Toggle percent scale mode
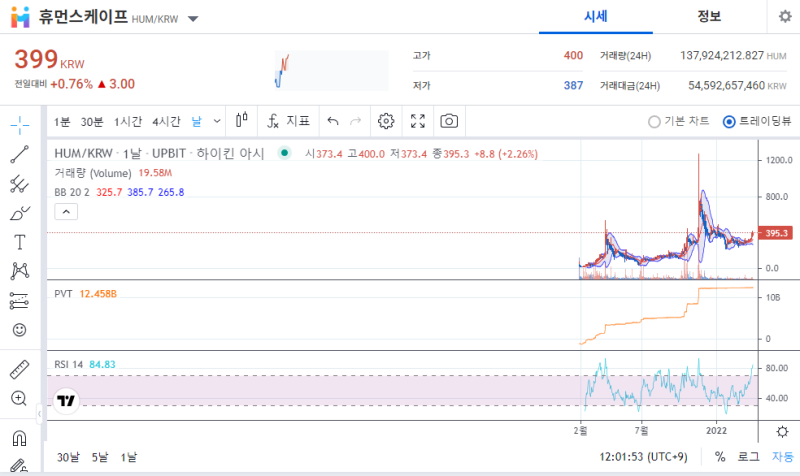This screenshot has height=476, width=800. pyautogui.click(x=720, y=457)
